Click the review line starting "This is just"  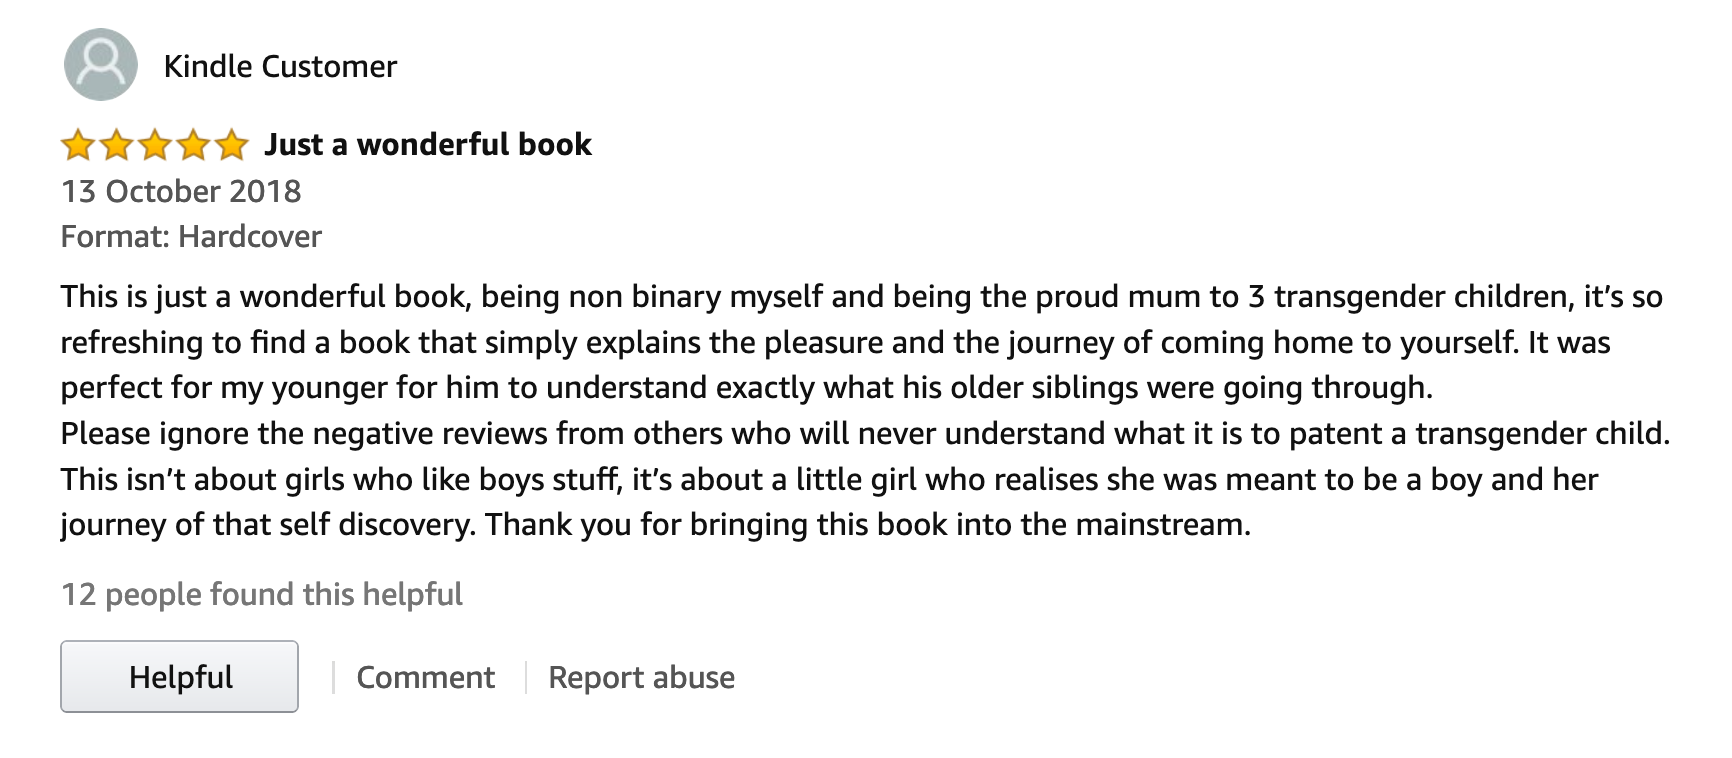click(x=860, y=297)
